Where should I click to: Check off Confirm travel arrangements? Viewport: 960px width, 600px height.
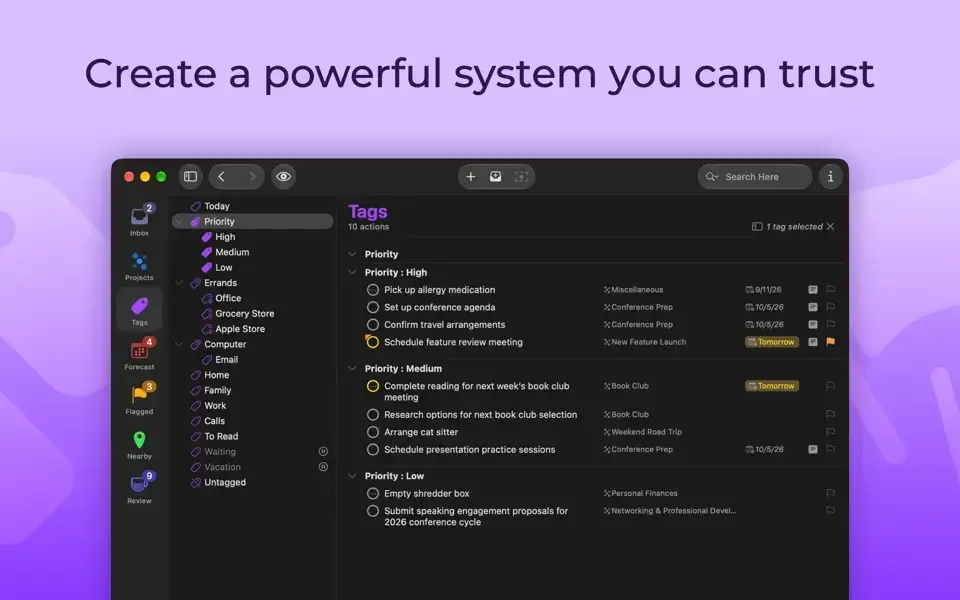click(373, 324)
